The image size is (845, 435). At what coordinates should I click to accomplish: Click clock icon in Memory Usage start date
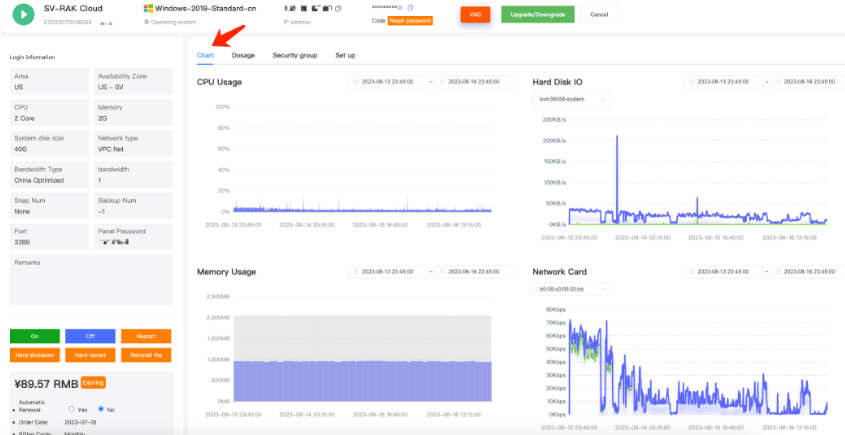point(356,272)
